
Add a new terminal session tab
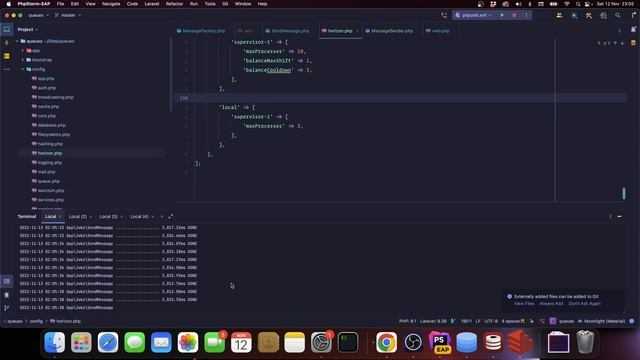[162, 216]
